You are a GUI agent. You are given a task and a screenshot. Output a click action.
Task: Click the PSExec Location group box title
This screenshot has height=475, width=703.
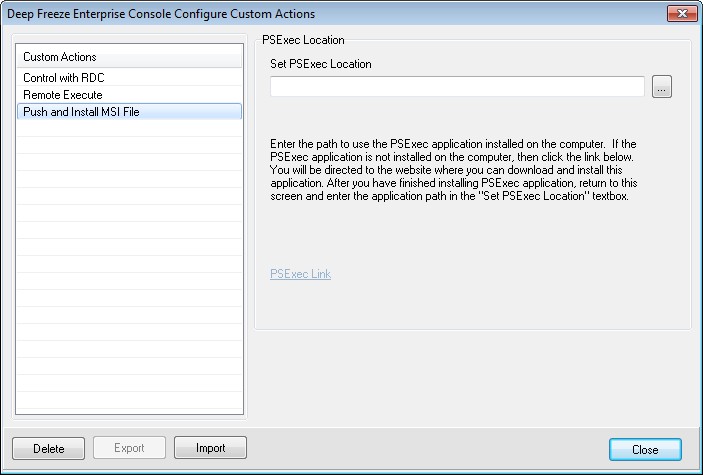click(303, 40)
